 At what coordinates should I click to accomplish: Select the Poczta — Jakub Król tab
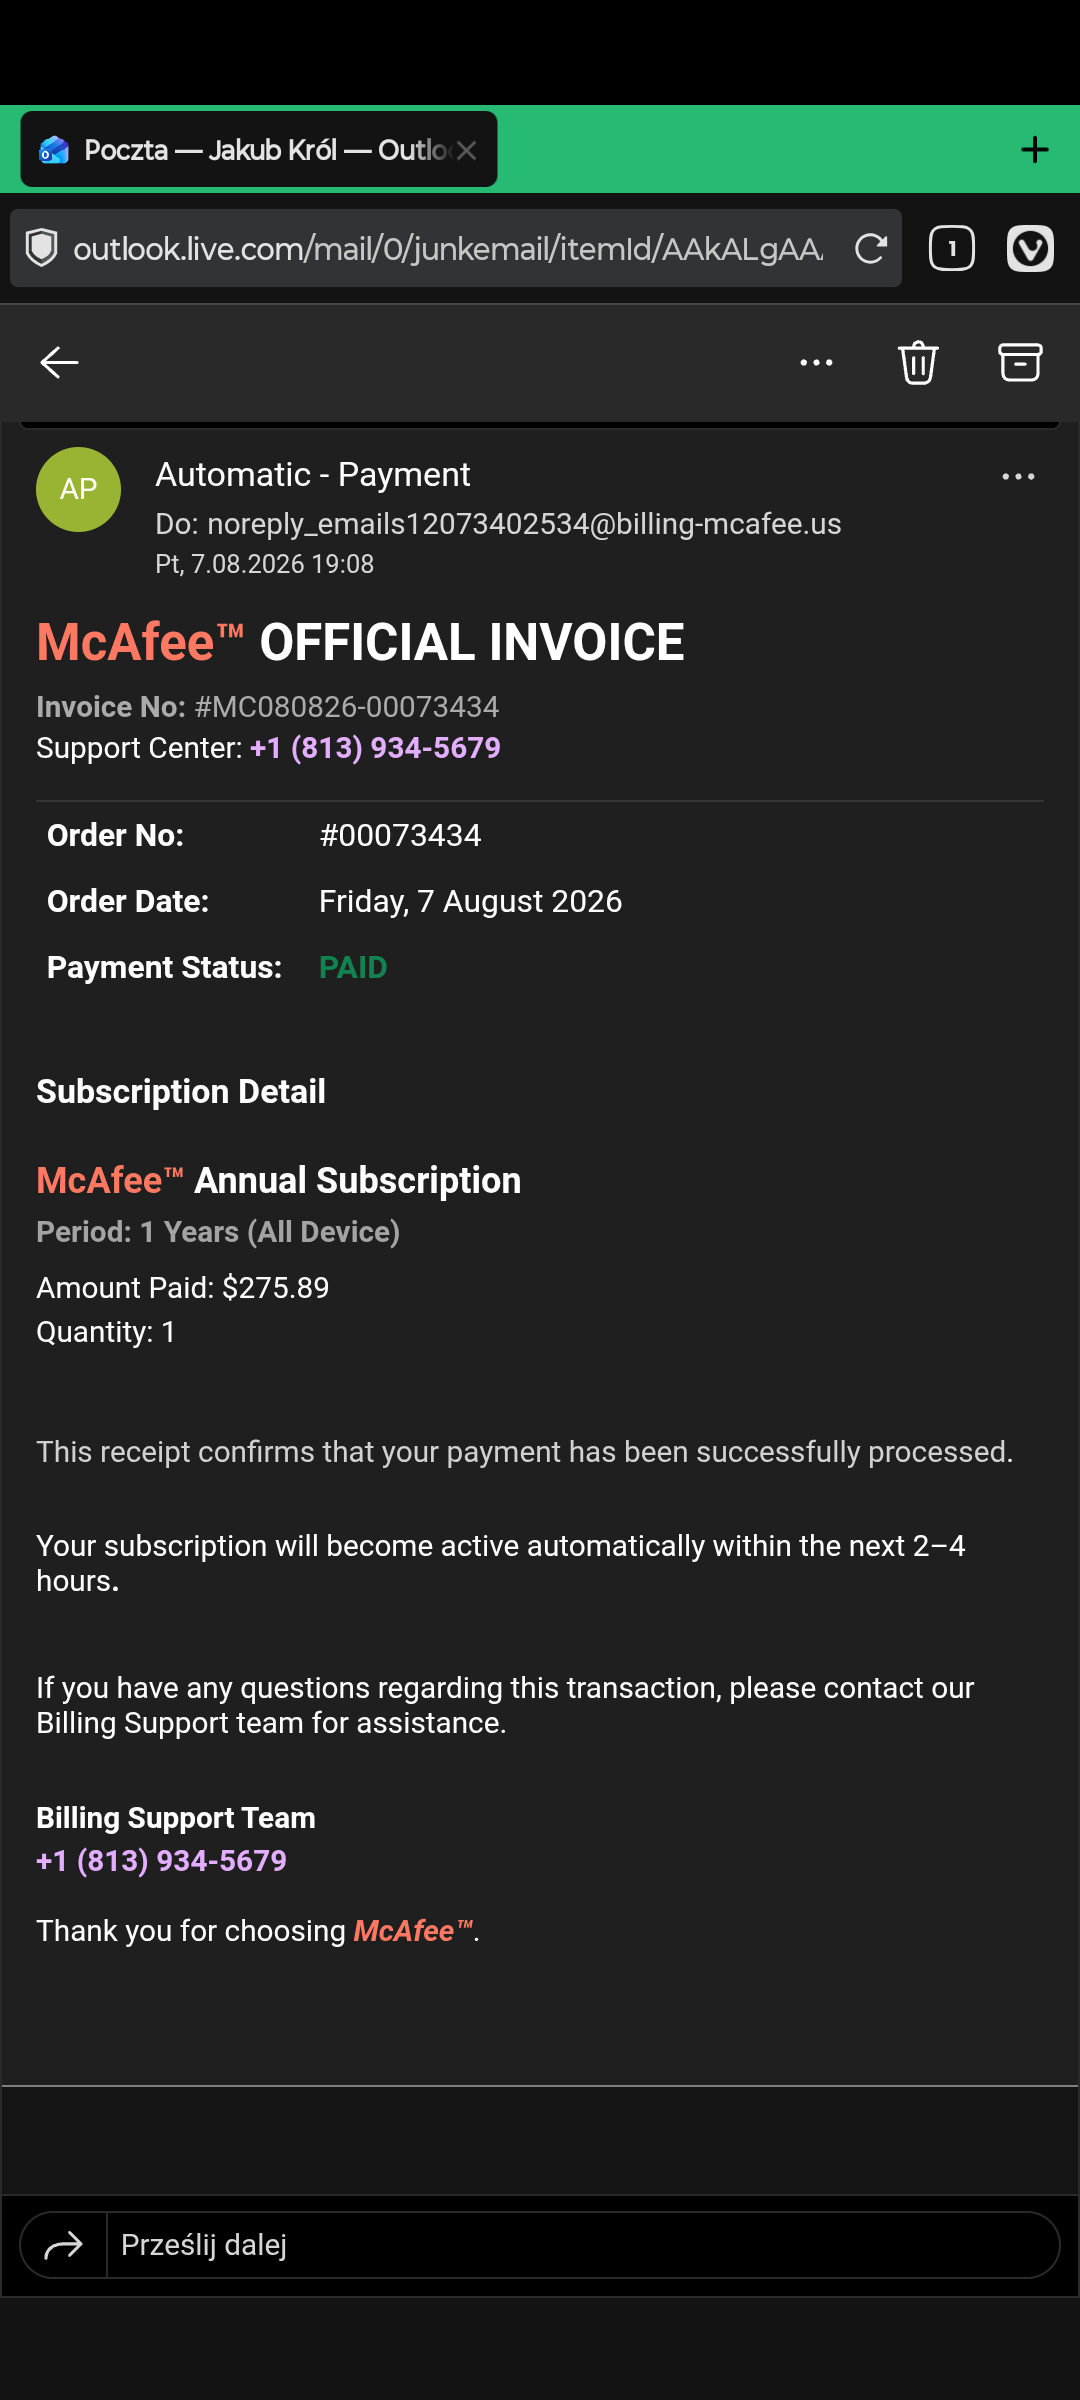coord(259,150)
